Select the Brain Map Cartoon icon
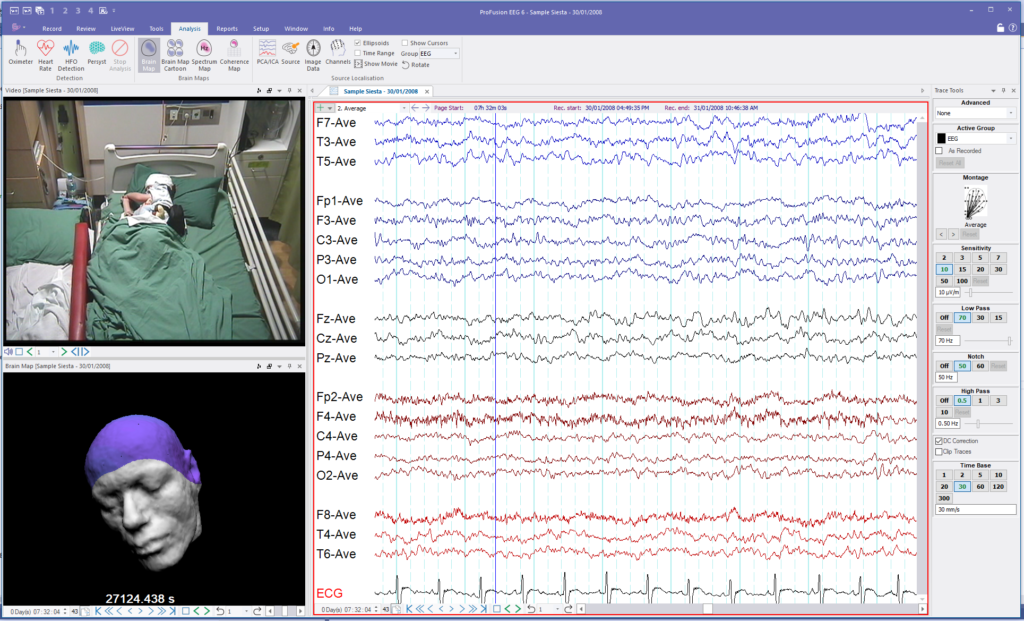The width and height of the screenshot is (1024, 621). click(x=174, y=55)
